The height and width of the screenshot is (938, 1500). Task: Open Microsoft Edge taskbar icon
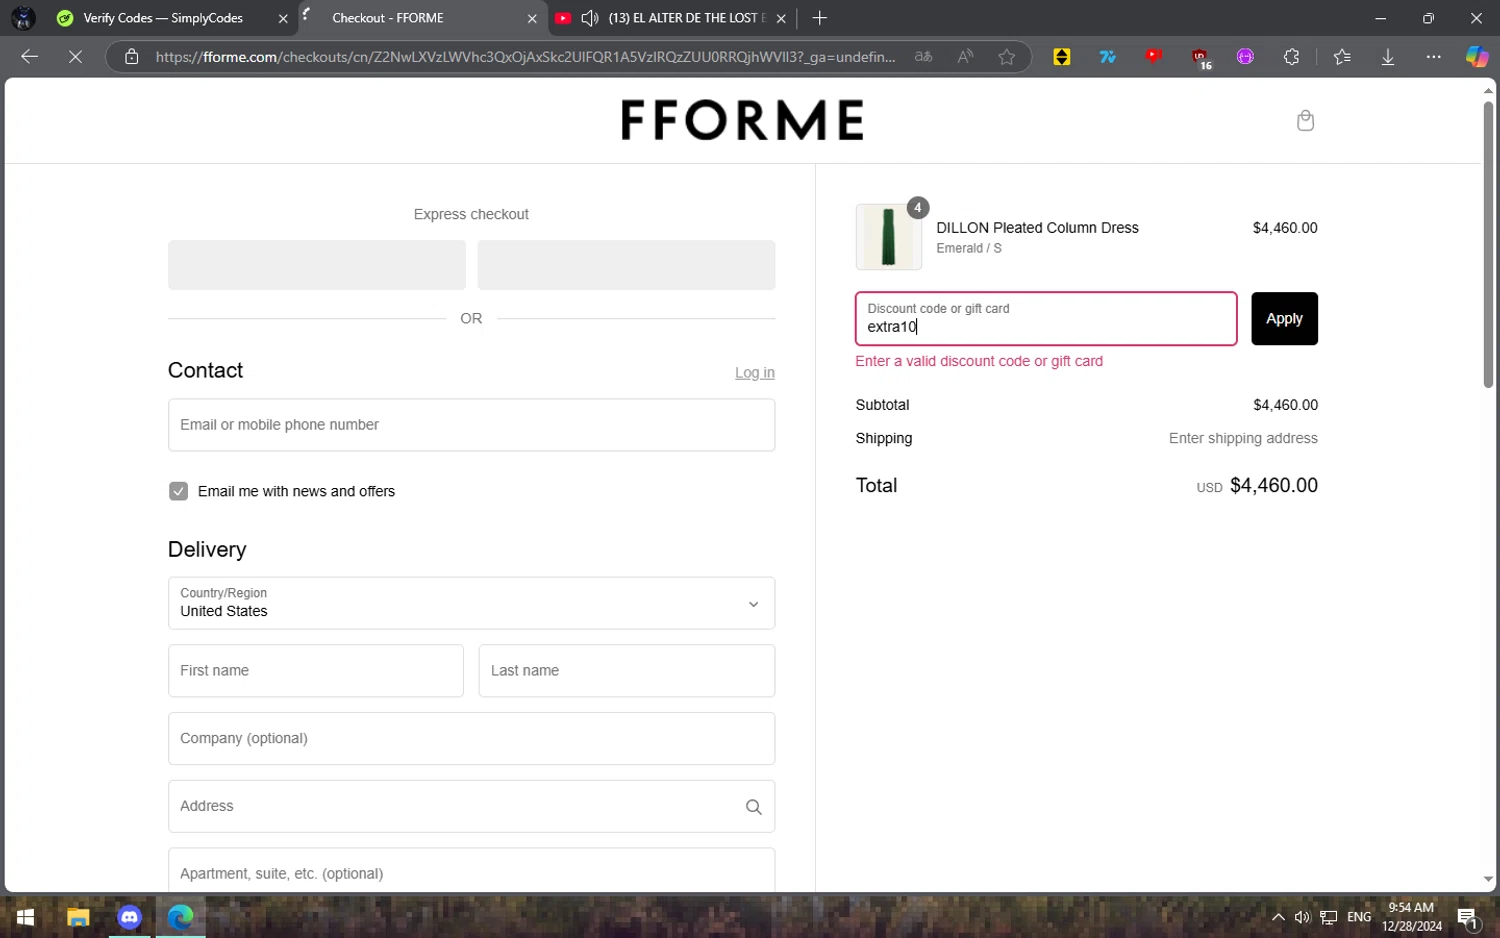tap(180, 917)
